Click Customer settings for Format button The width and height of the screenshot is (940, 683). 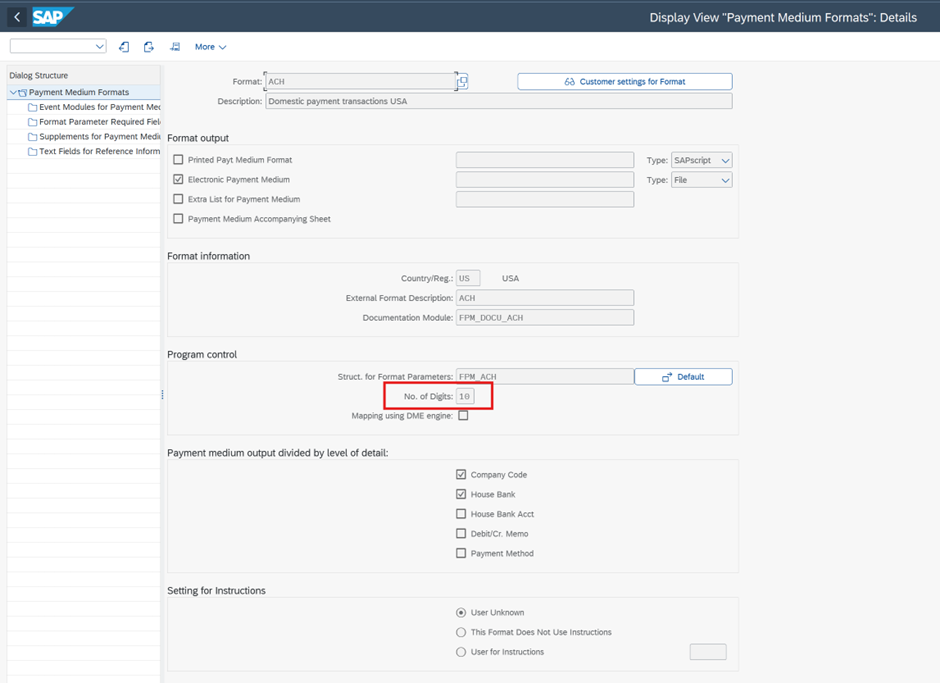click(x=625, y=82)
